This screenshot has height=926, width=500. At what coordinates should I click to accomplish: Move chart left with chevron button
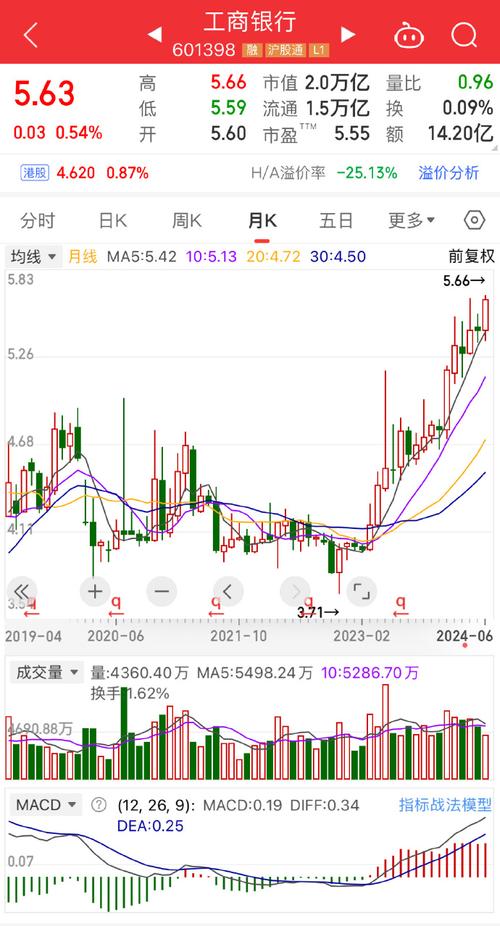(x=228, y=591)
